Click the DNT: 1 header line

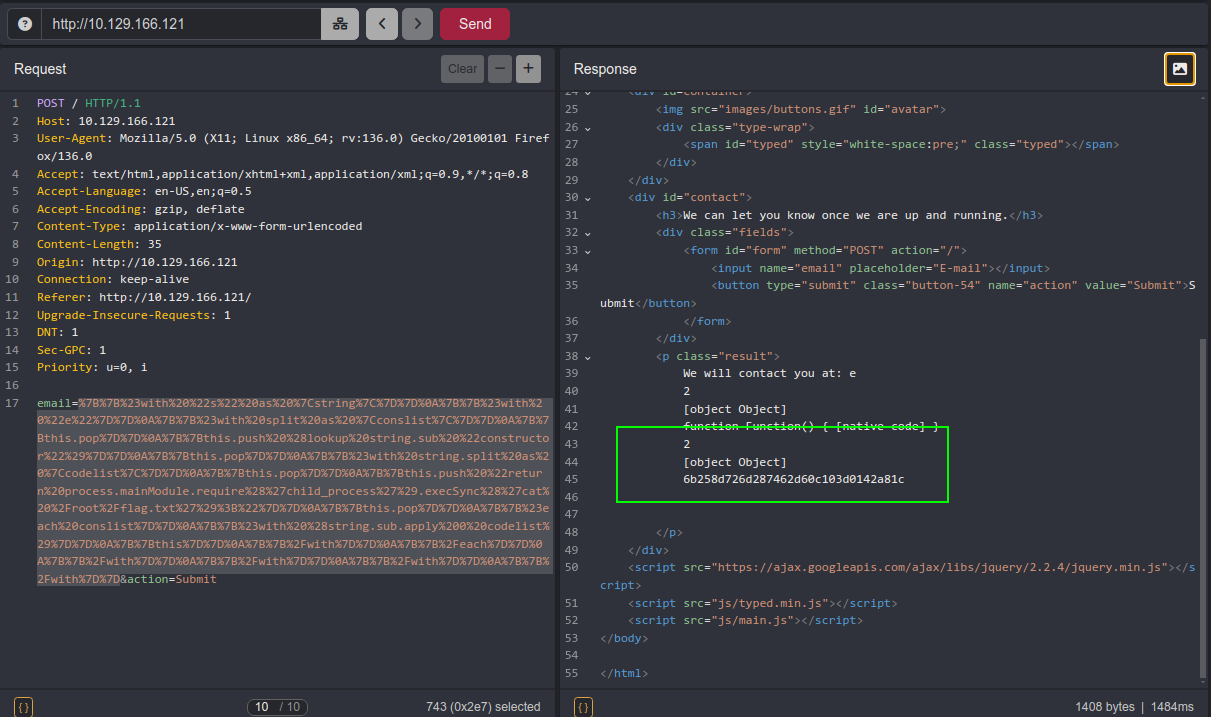point(58,332)
